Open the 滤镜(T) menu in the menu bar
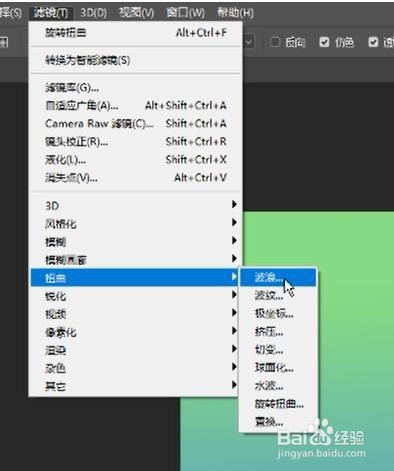Screen dimensions: 394x471 pyautogui.click(x=51, y=13)
